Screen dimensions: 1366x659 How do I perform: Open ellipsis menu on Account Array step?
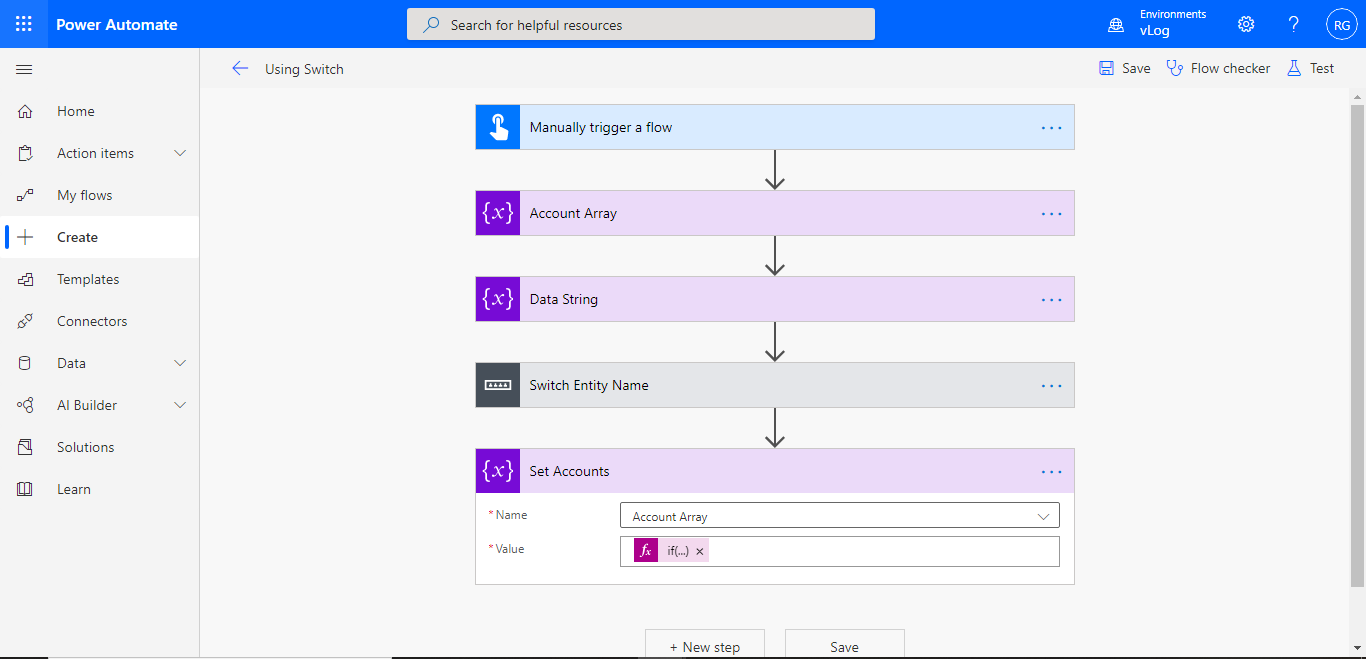tap(1051, 213)
